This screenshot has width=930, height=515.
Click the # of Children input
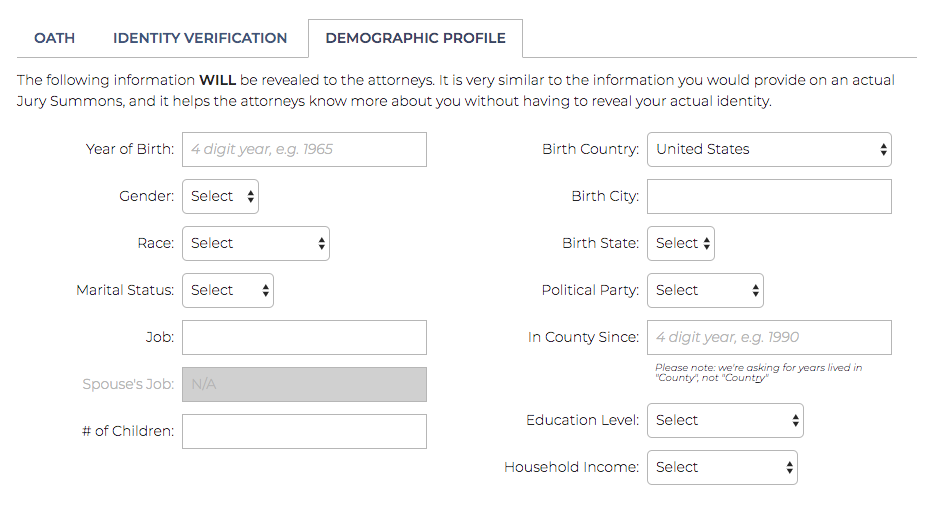[304, 431]
